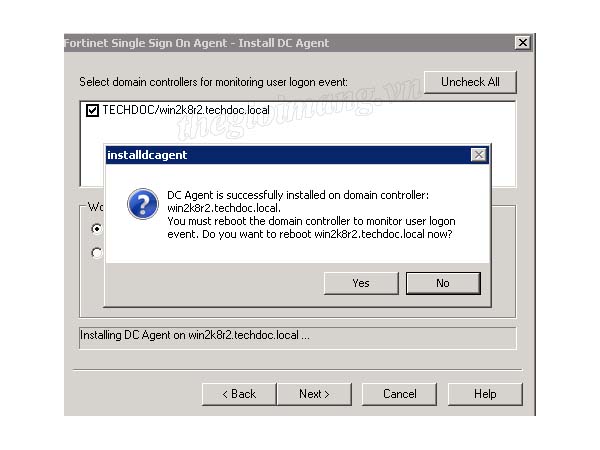Click Yes to reboot the domain controller
This screenshot has height=450, width=600.
click(361, 283)
